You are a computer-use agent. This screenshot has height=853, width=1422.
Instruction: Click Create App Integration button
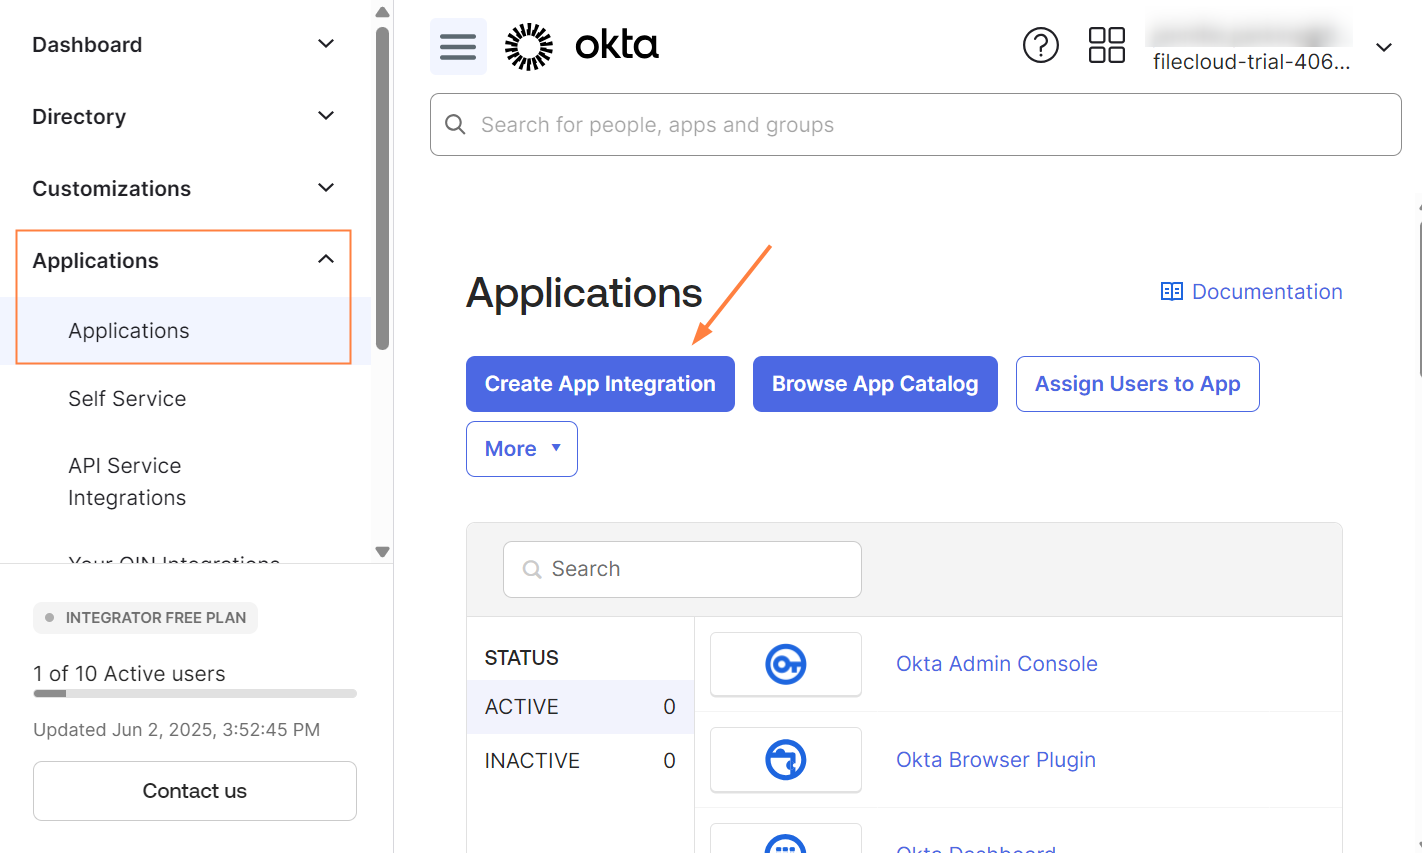coord(600,384)
